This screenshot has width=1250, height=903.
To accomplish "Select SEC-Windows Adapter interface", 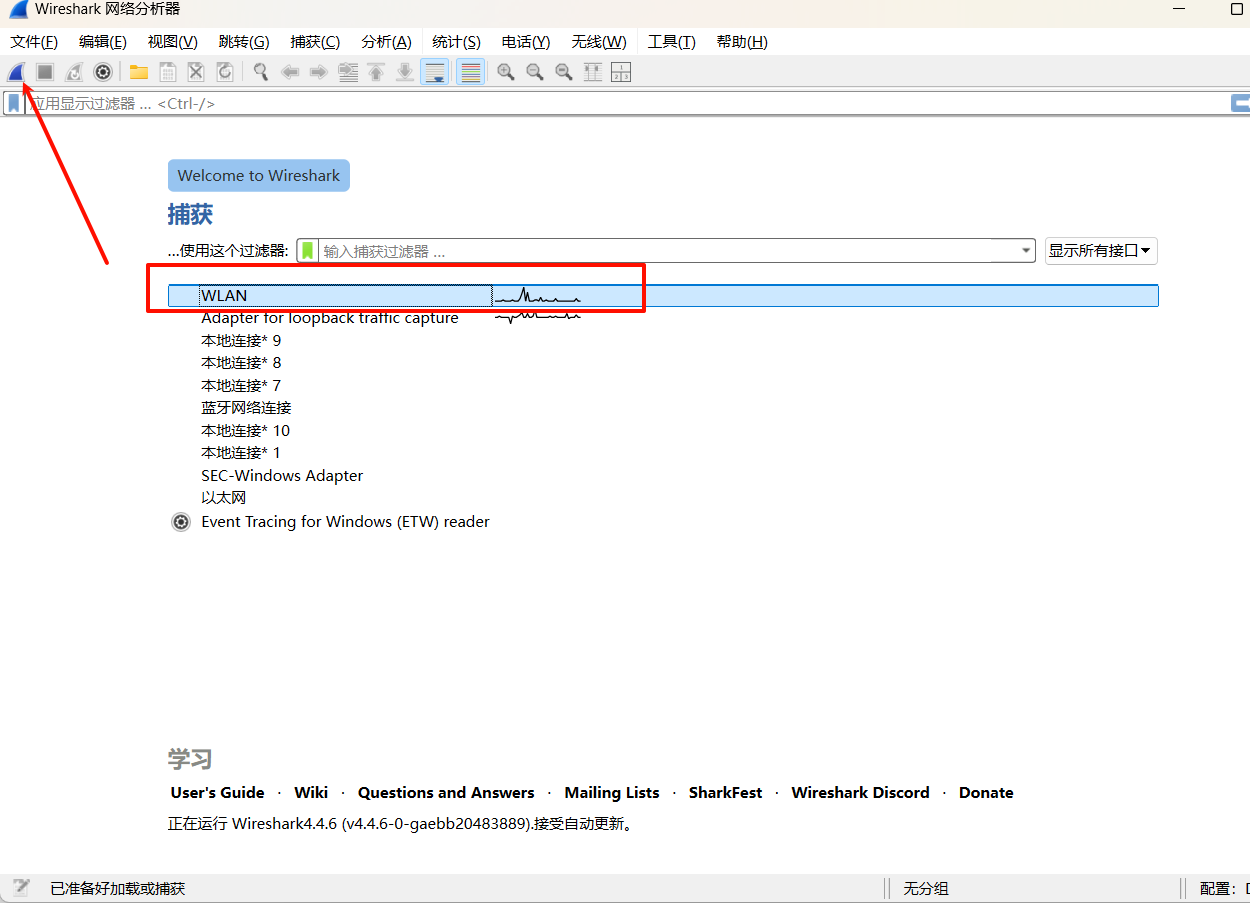I will [x=282, y=476].
